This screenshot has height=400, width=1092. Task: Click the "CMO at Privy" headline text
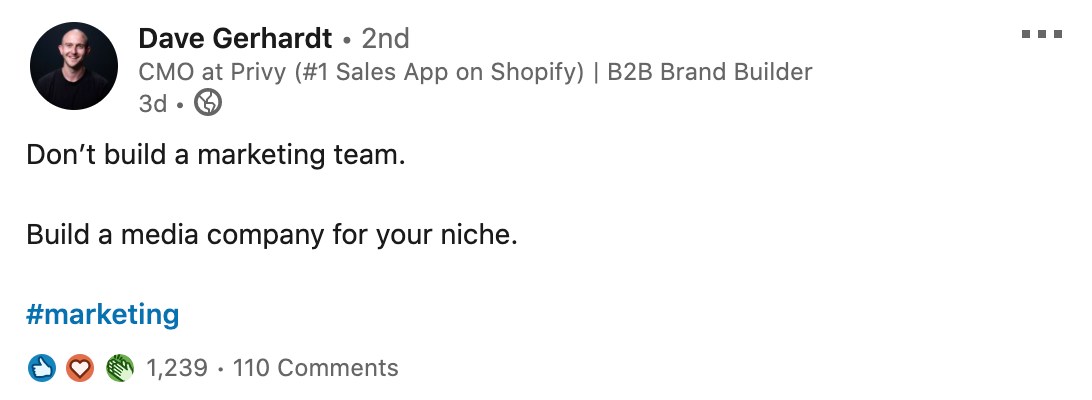tap(215, 72)
